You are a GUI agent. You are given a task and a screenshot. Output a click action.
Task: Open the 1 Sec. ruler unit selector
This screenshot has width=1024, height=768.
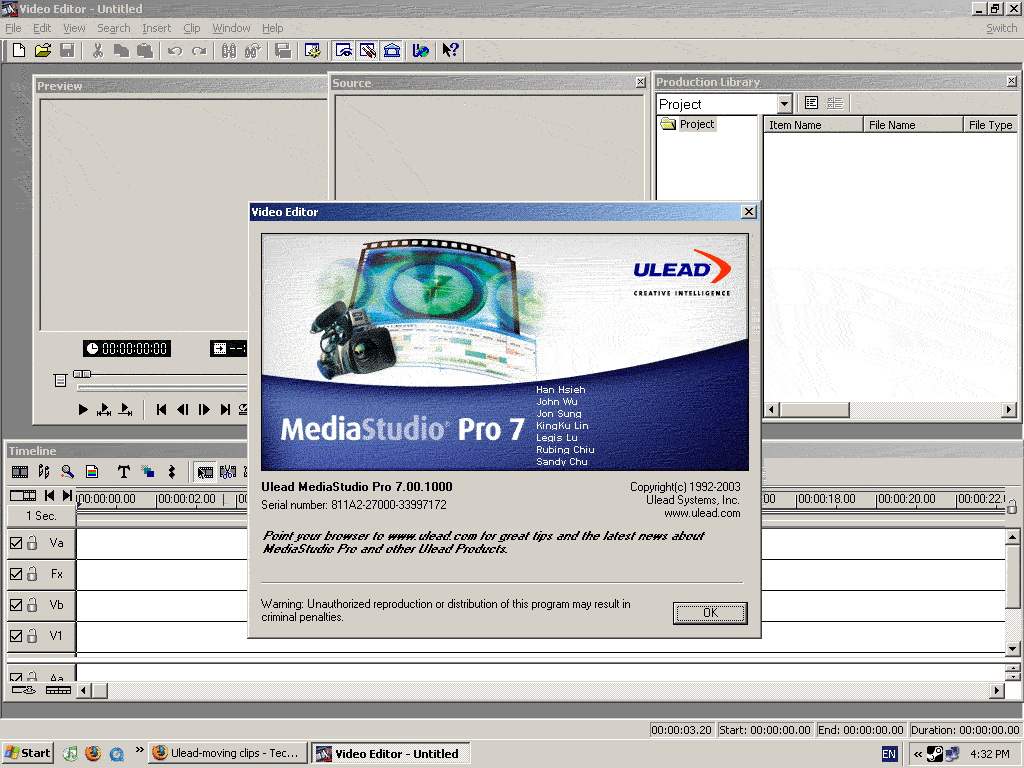[x=41, y=516]
